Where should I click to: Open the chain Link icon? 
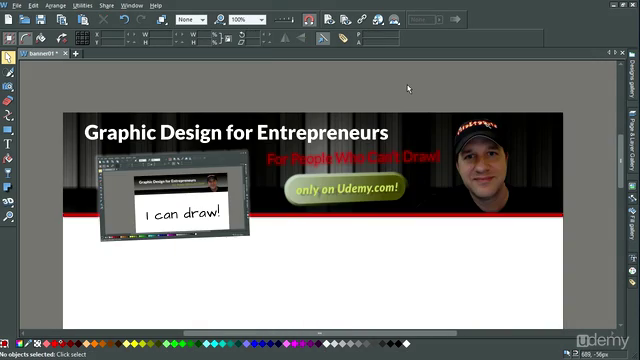(362, 20)
